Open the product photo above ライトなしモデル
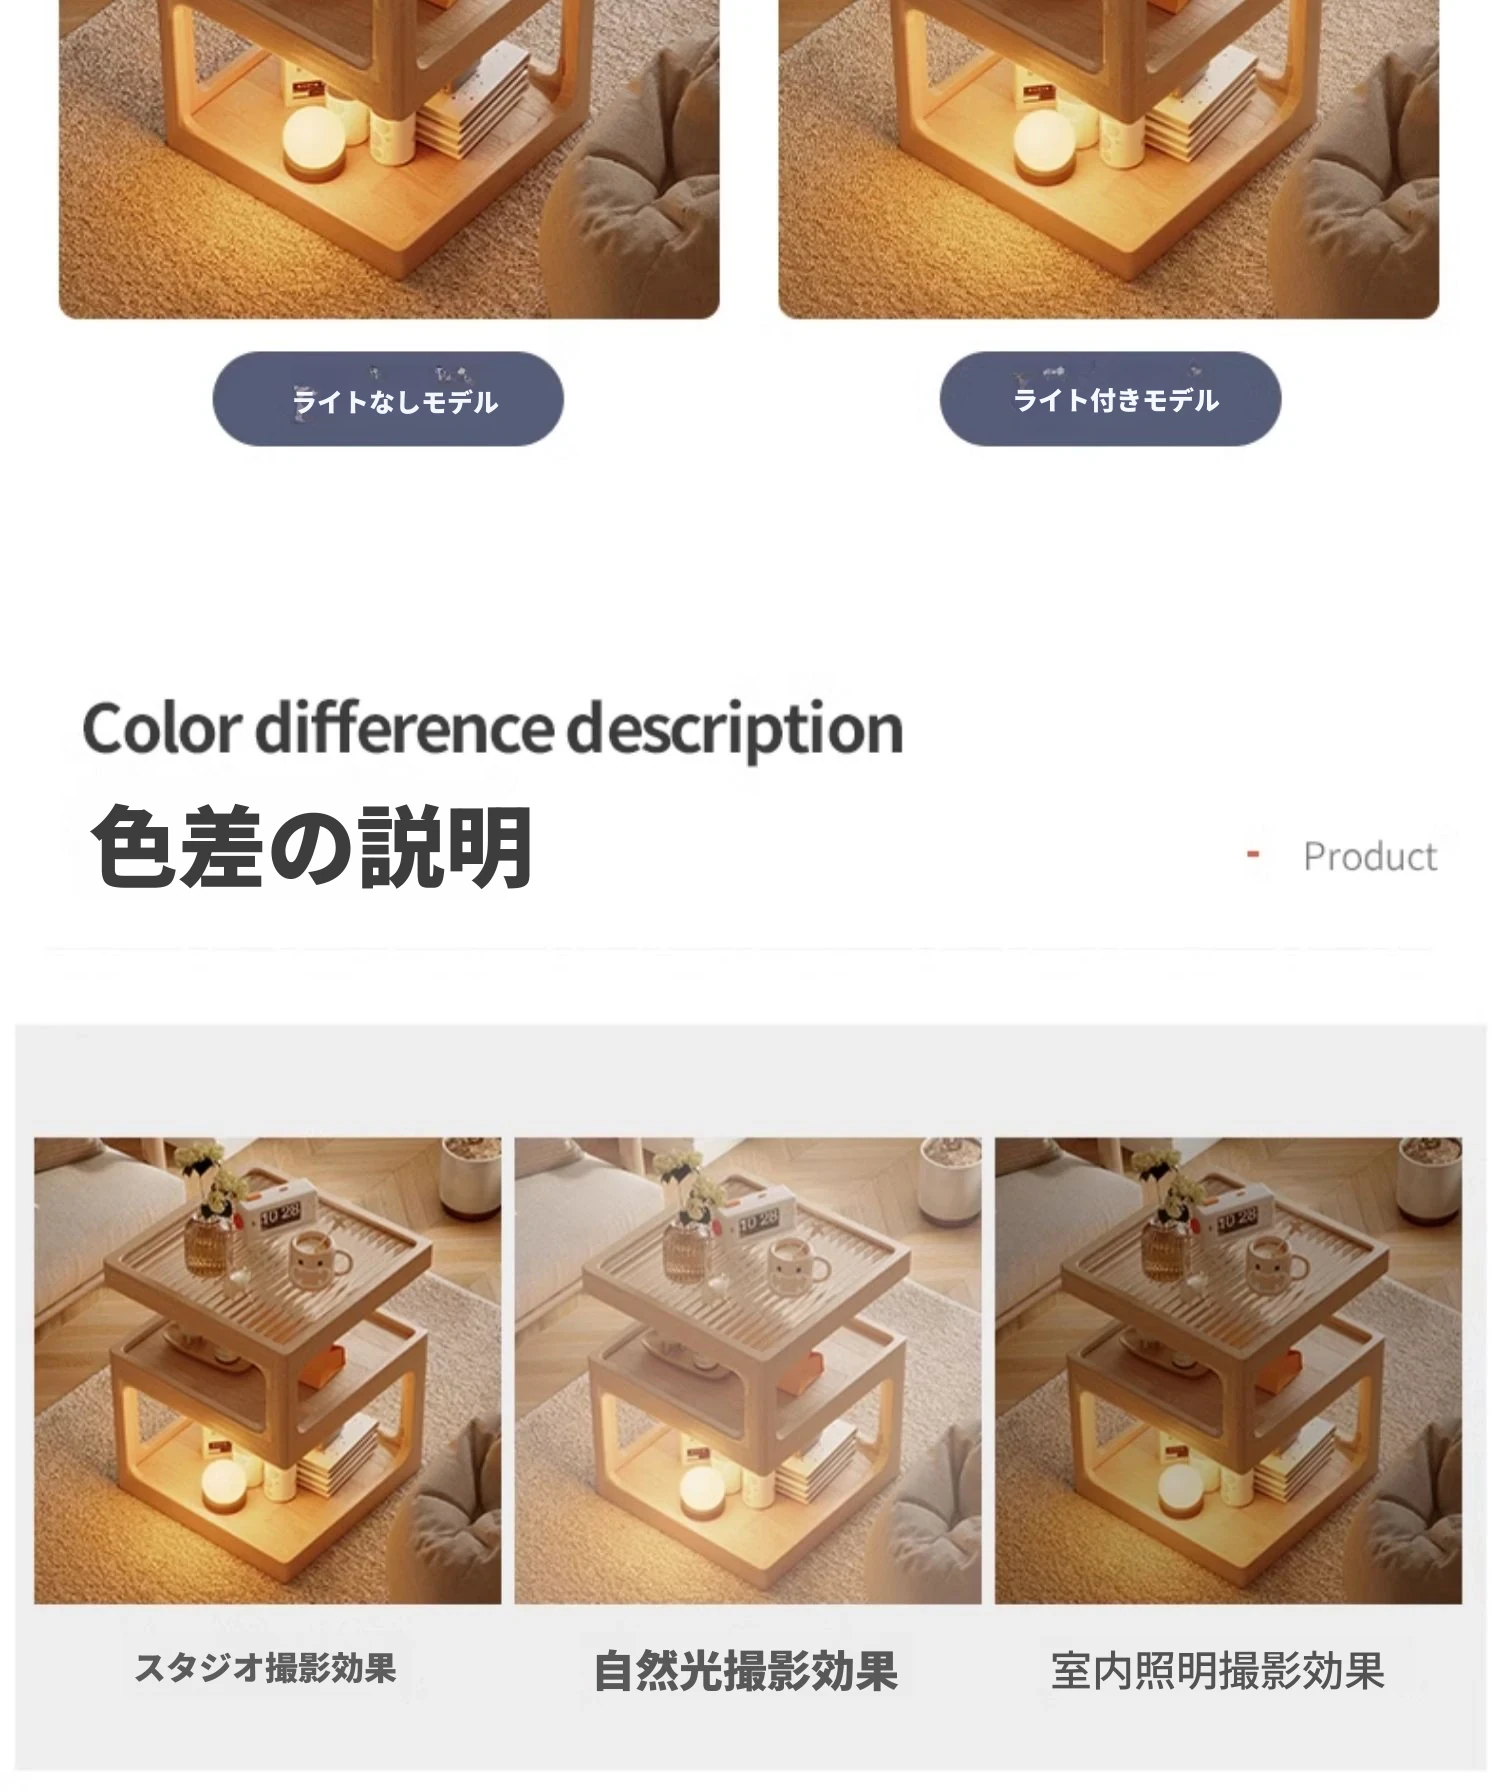 point(389,159)
